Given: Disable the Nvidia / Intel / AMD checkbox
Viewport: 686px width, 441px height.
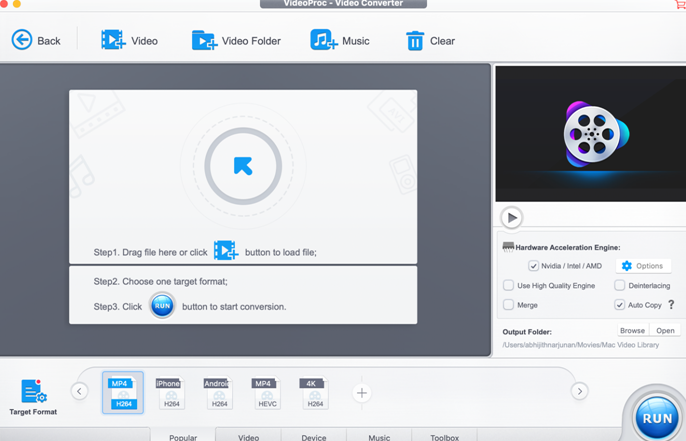Looking at the screenshot, I should [534, 266].
